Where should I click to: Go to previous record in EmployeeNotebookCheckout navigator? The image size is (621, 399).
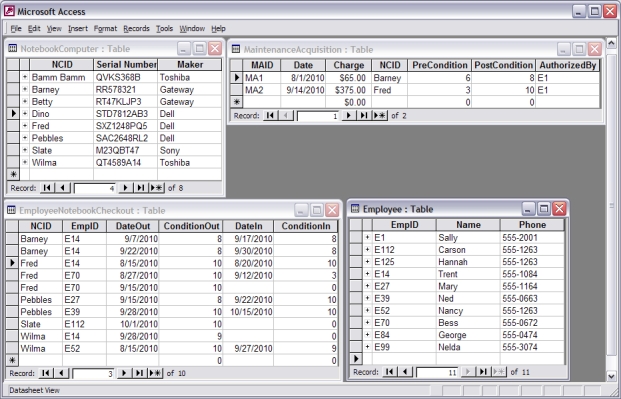pos(61,373)
